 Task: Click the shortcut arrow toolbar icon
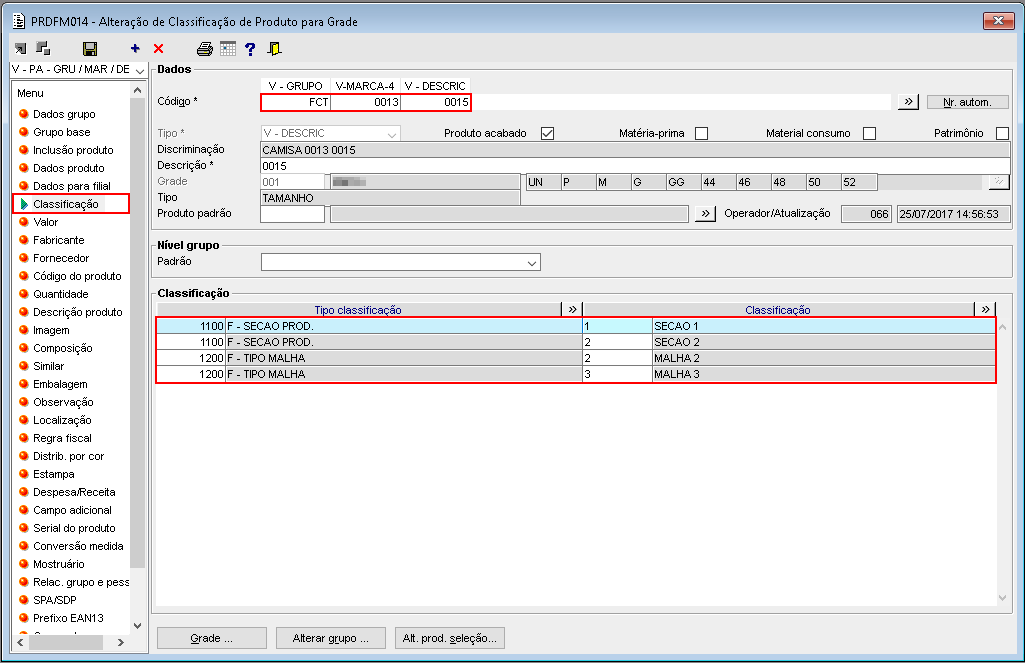point(21,48)
